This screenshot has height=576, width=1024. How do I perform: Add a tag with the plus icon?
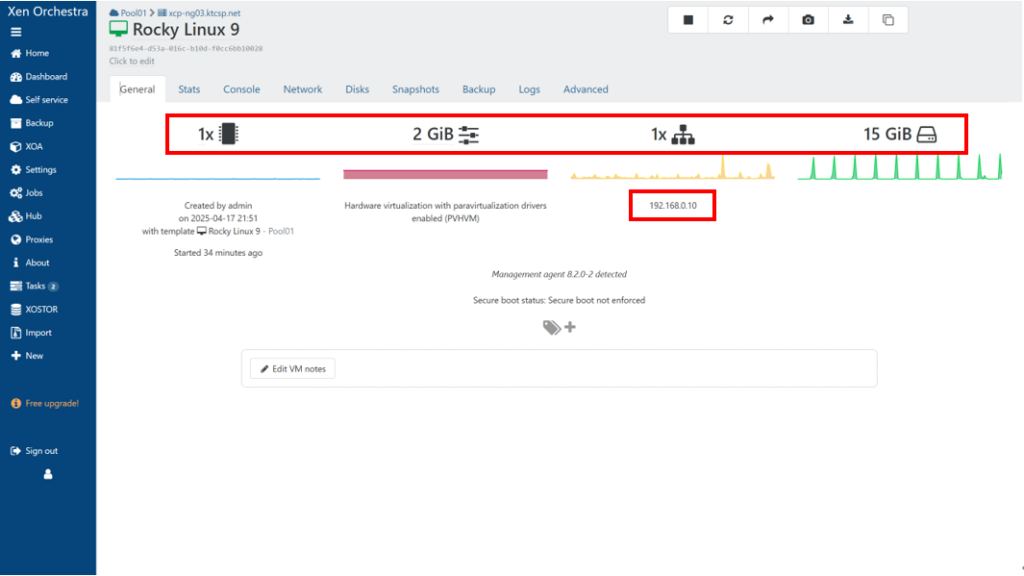570,327
